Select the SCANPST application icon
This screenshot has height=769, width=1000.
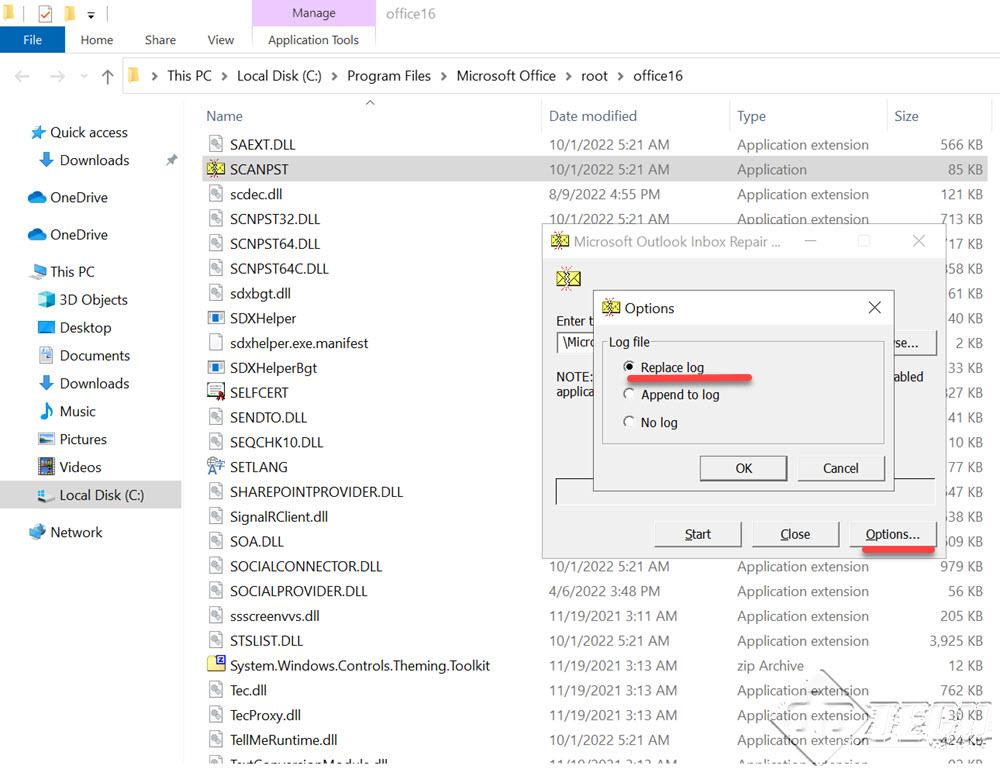tap(216, 169)
